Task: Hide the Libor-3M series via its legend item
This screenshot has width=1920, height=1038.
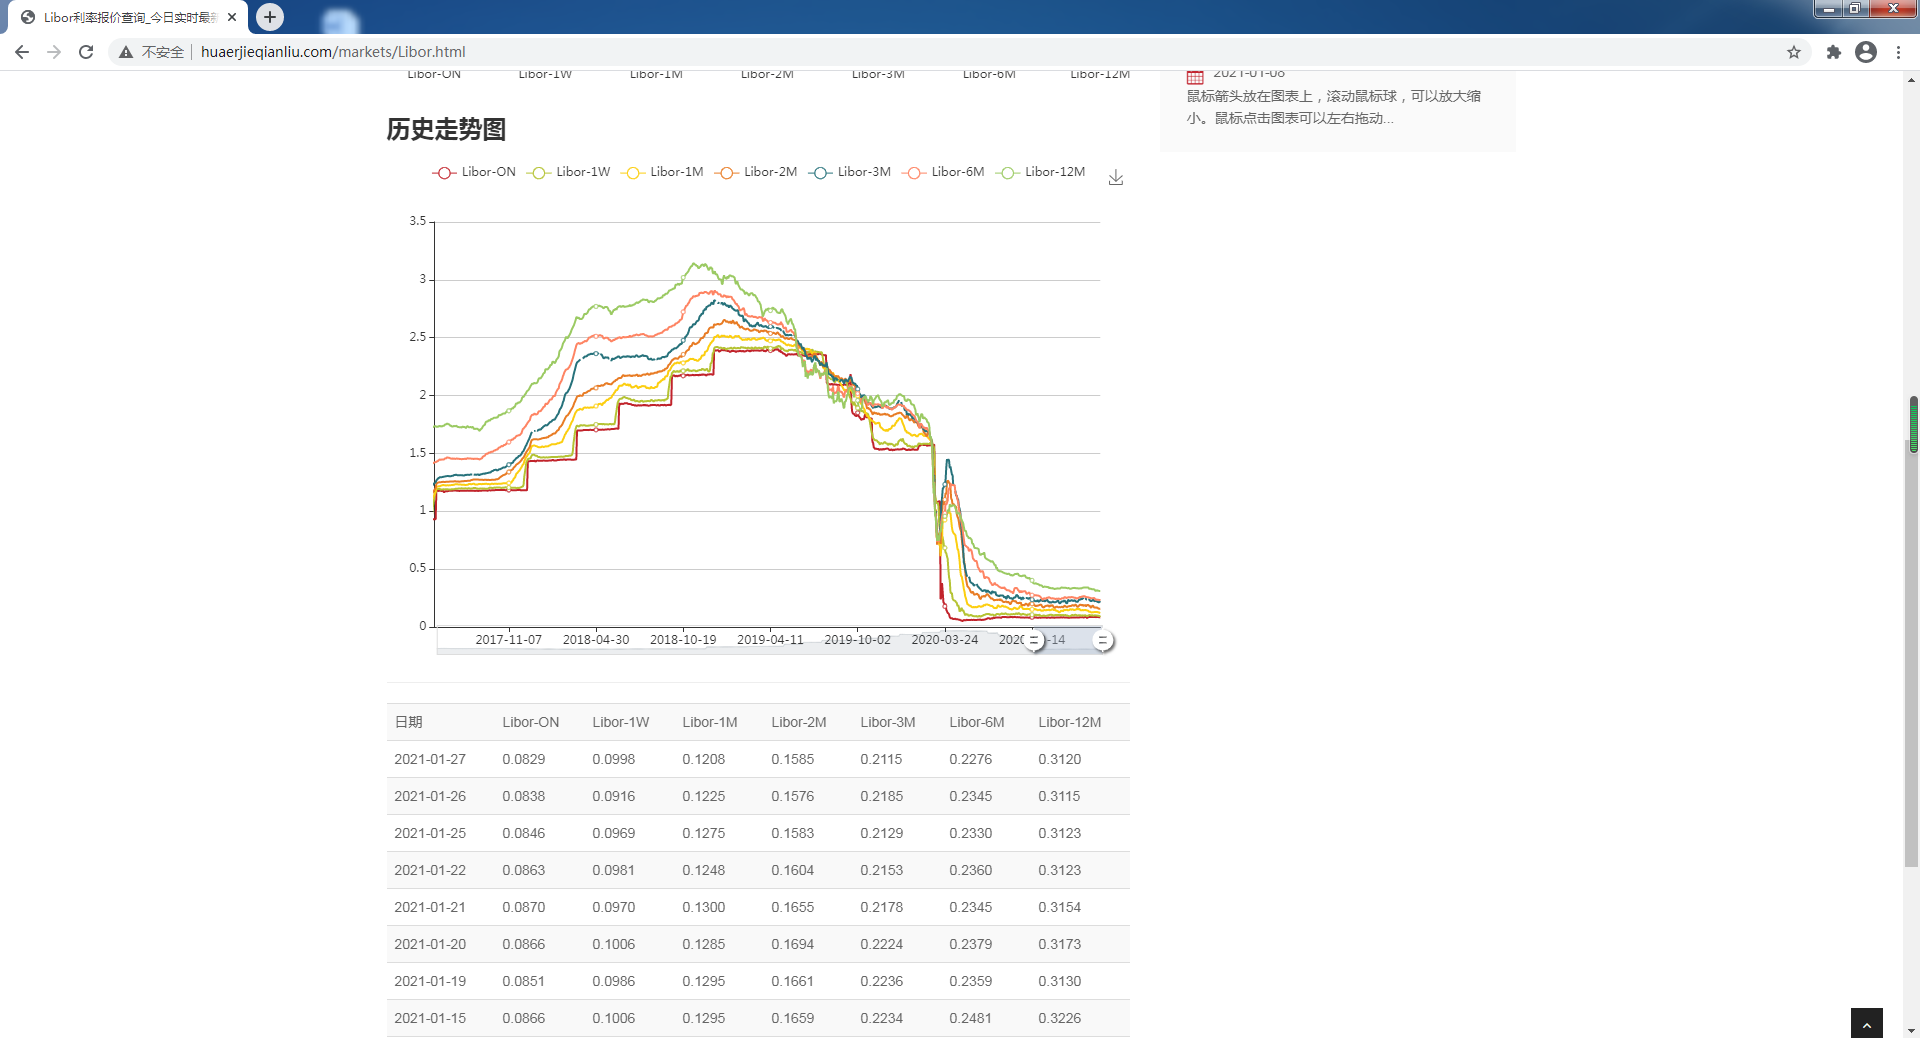Action: tap(849, 172)
